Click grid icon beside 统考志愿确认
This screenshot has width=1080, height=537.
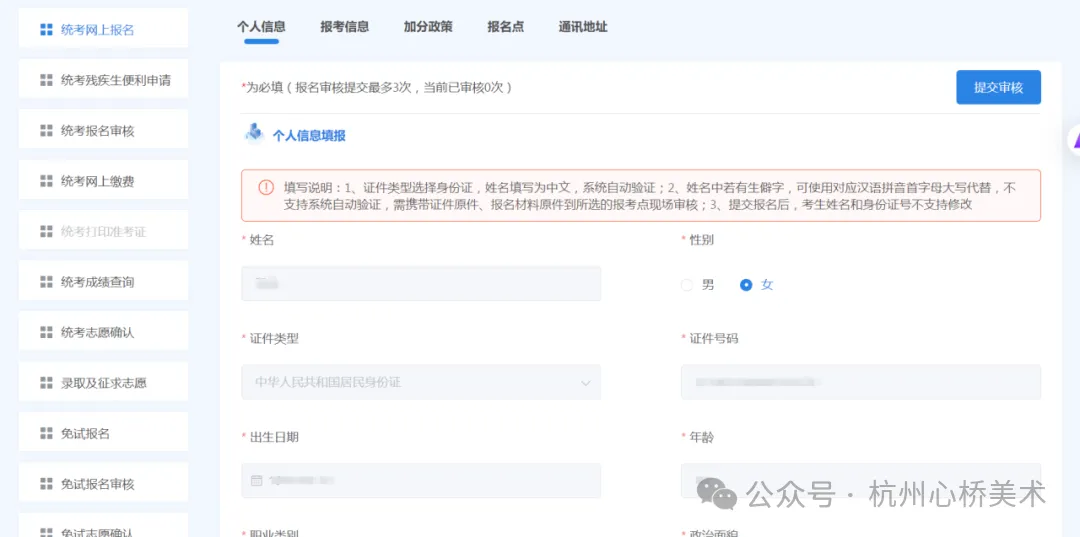pos(46,333)
